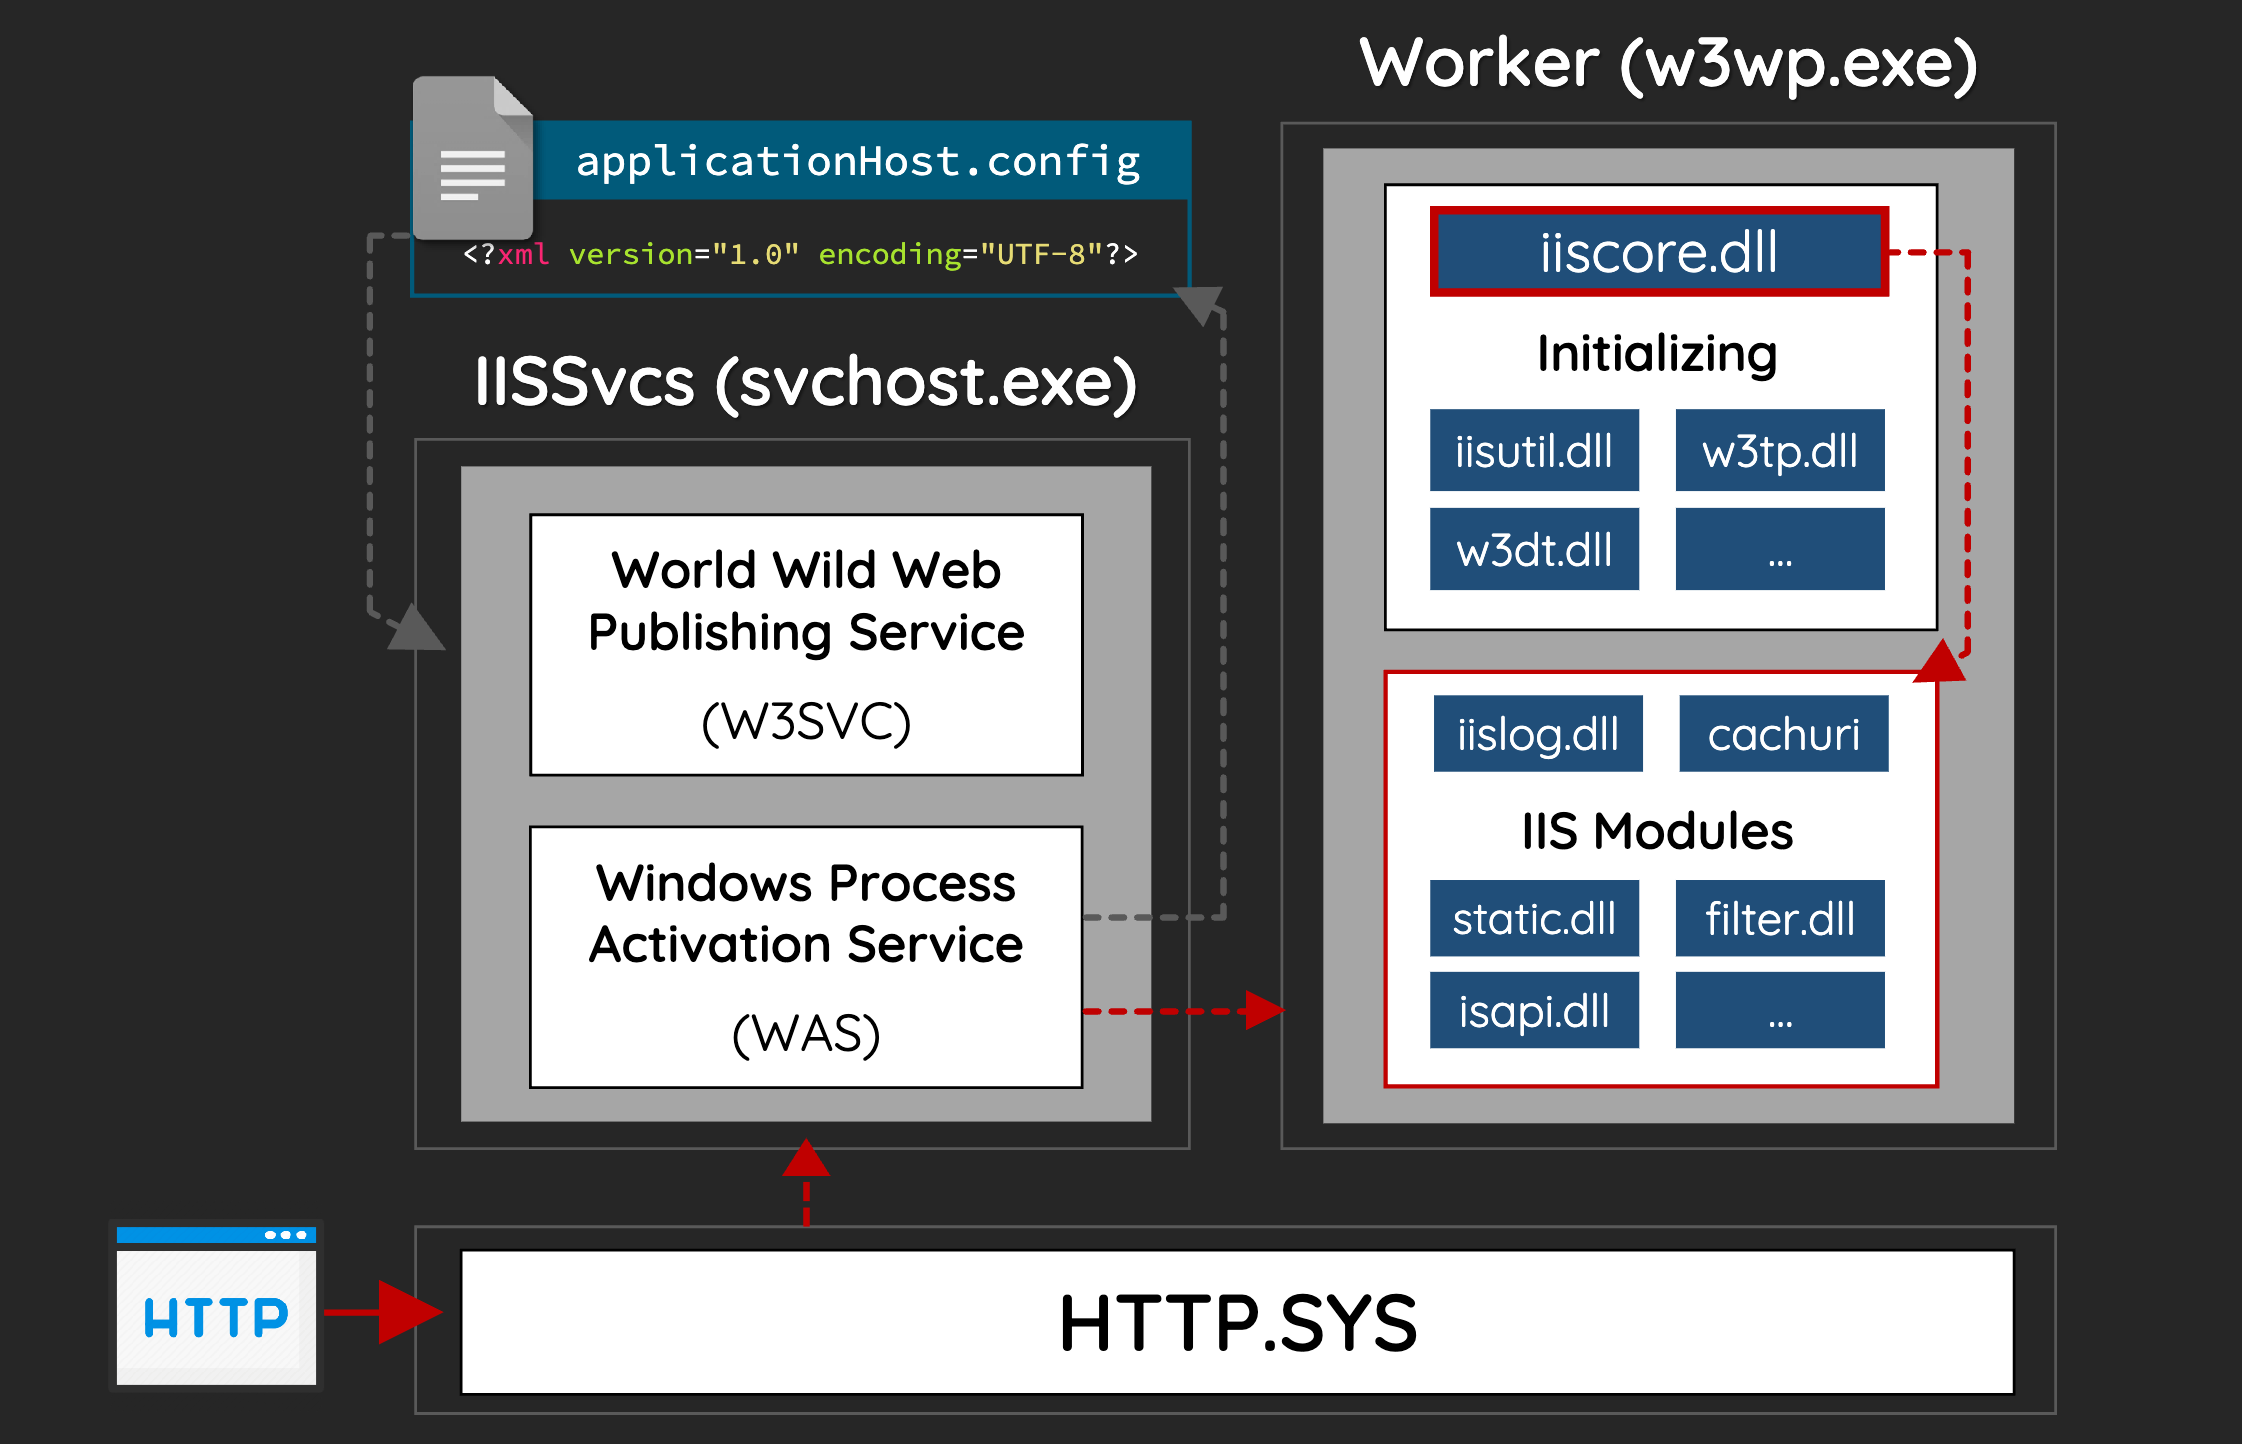Screen dimensions: 2242x1444
Task: Click the xml version encoding line
Action: tap(800, 254)
